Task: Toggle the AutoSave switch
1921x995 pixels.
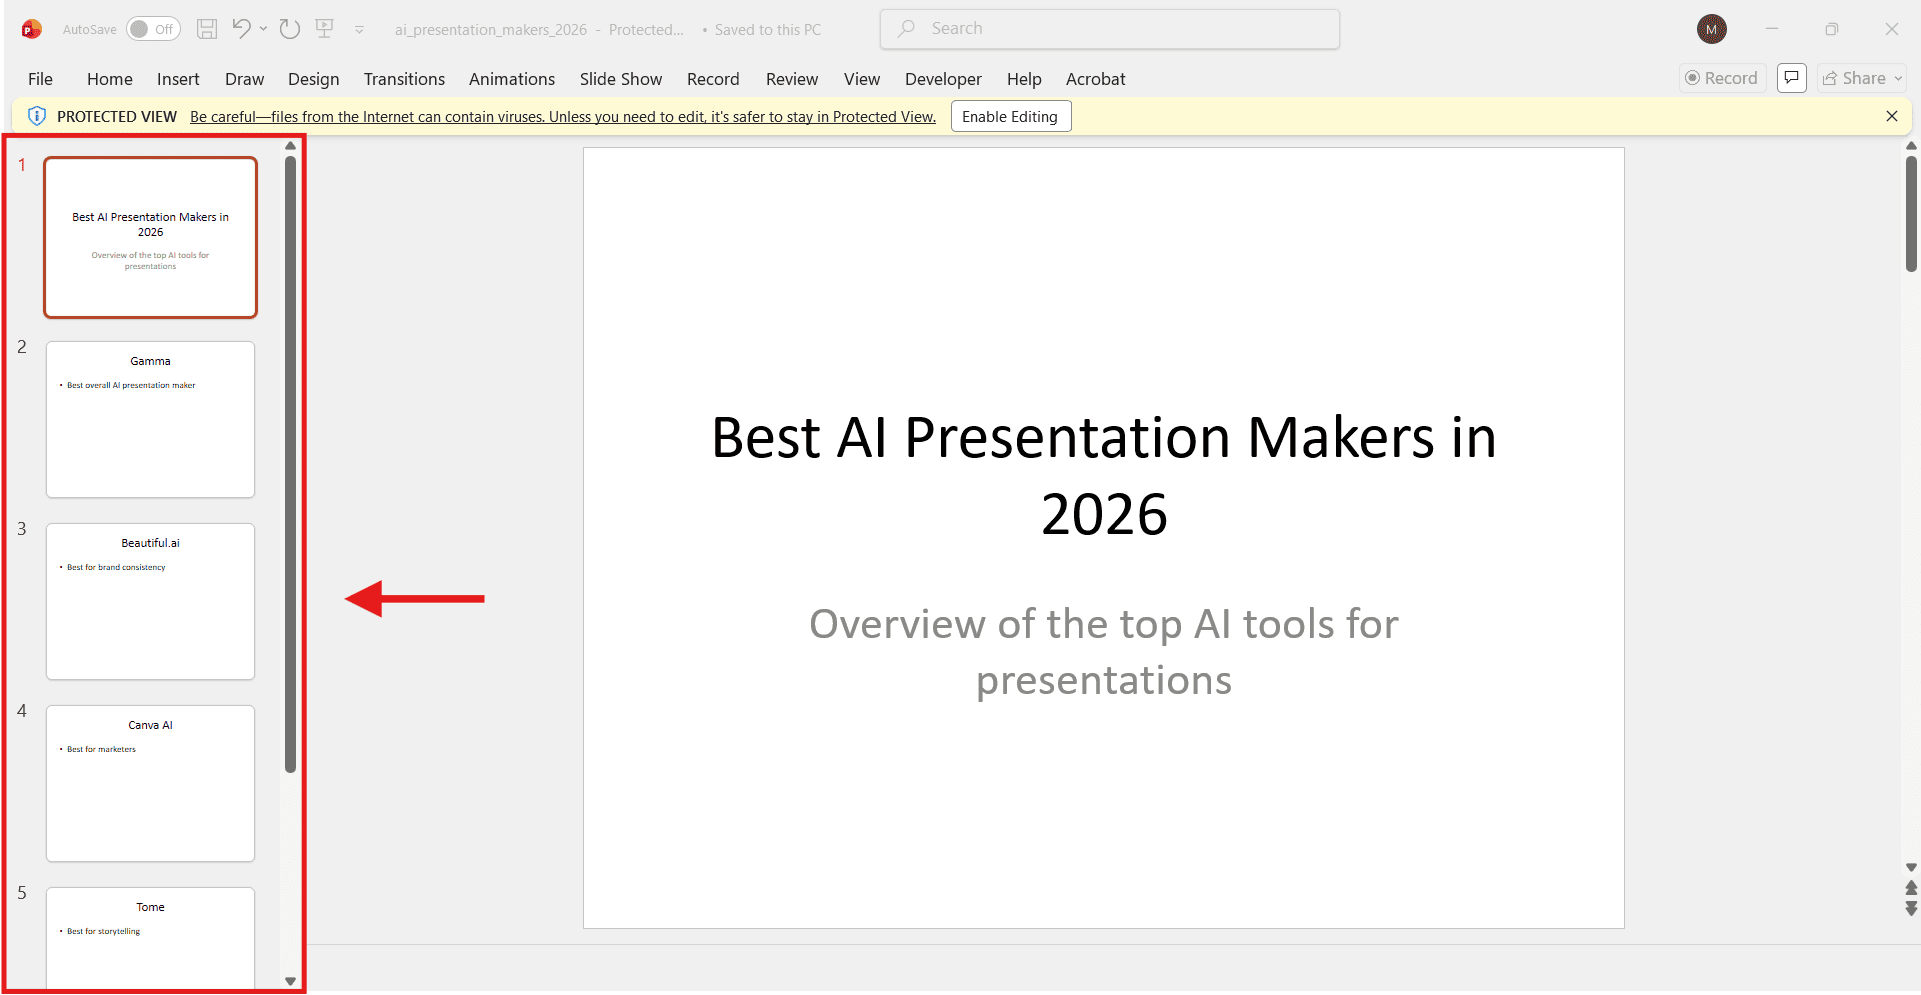Action: click(x=153, y=29)
